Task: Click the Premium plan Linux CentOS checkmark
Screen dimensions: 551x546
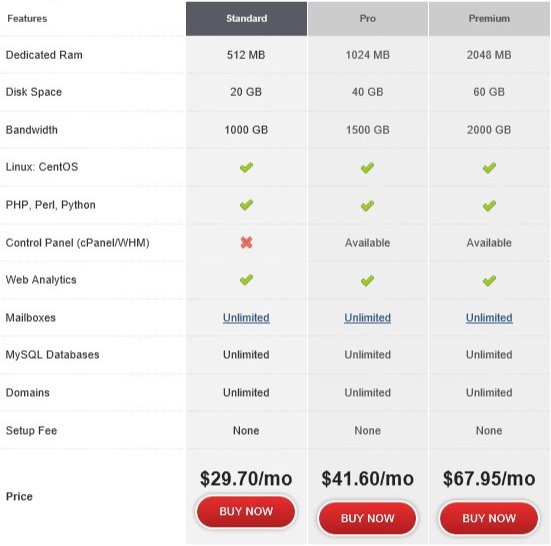Action: [489, 168]
